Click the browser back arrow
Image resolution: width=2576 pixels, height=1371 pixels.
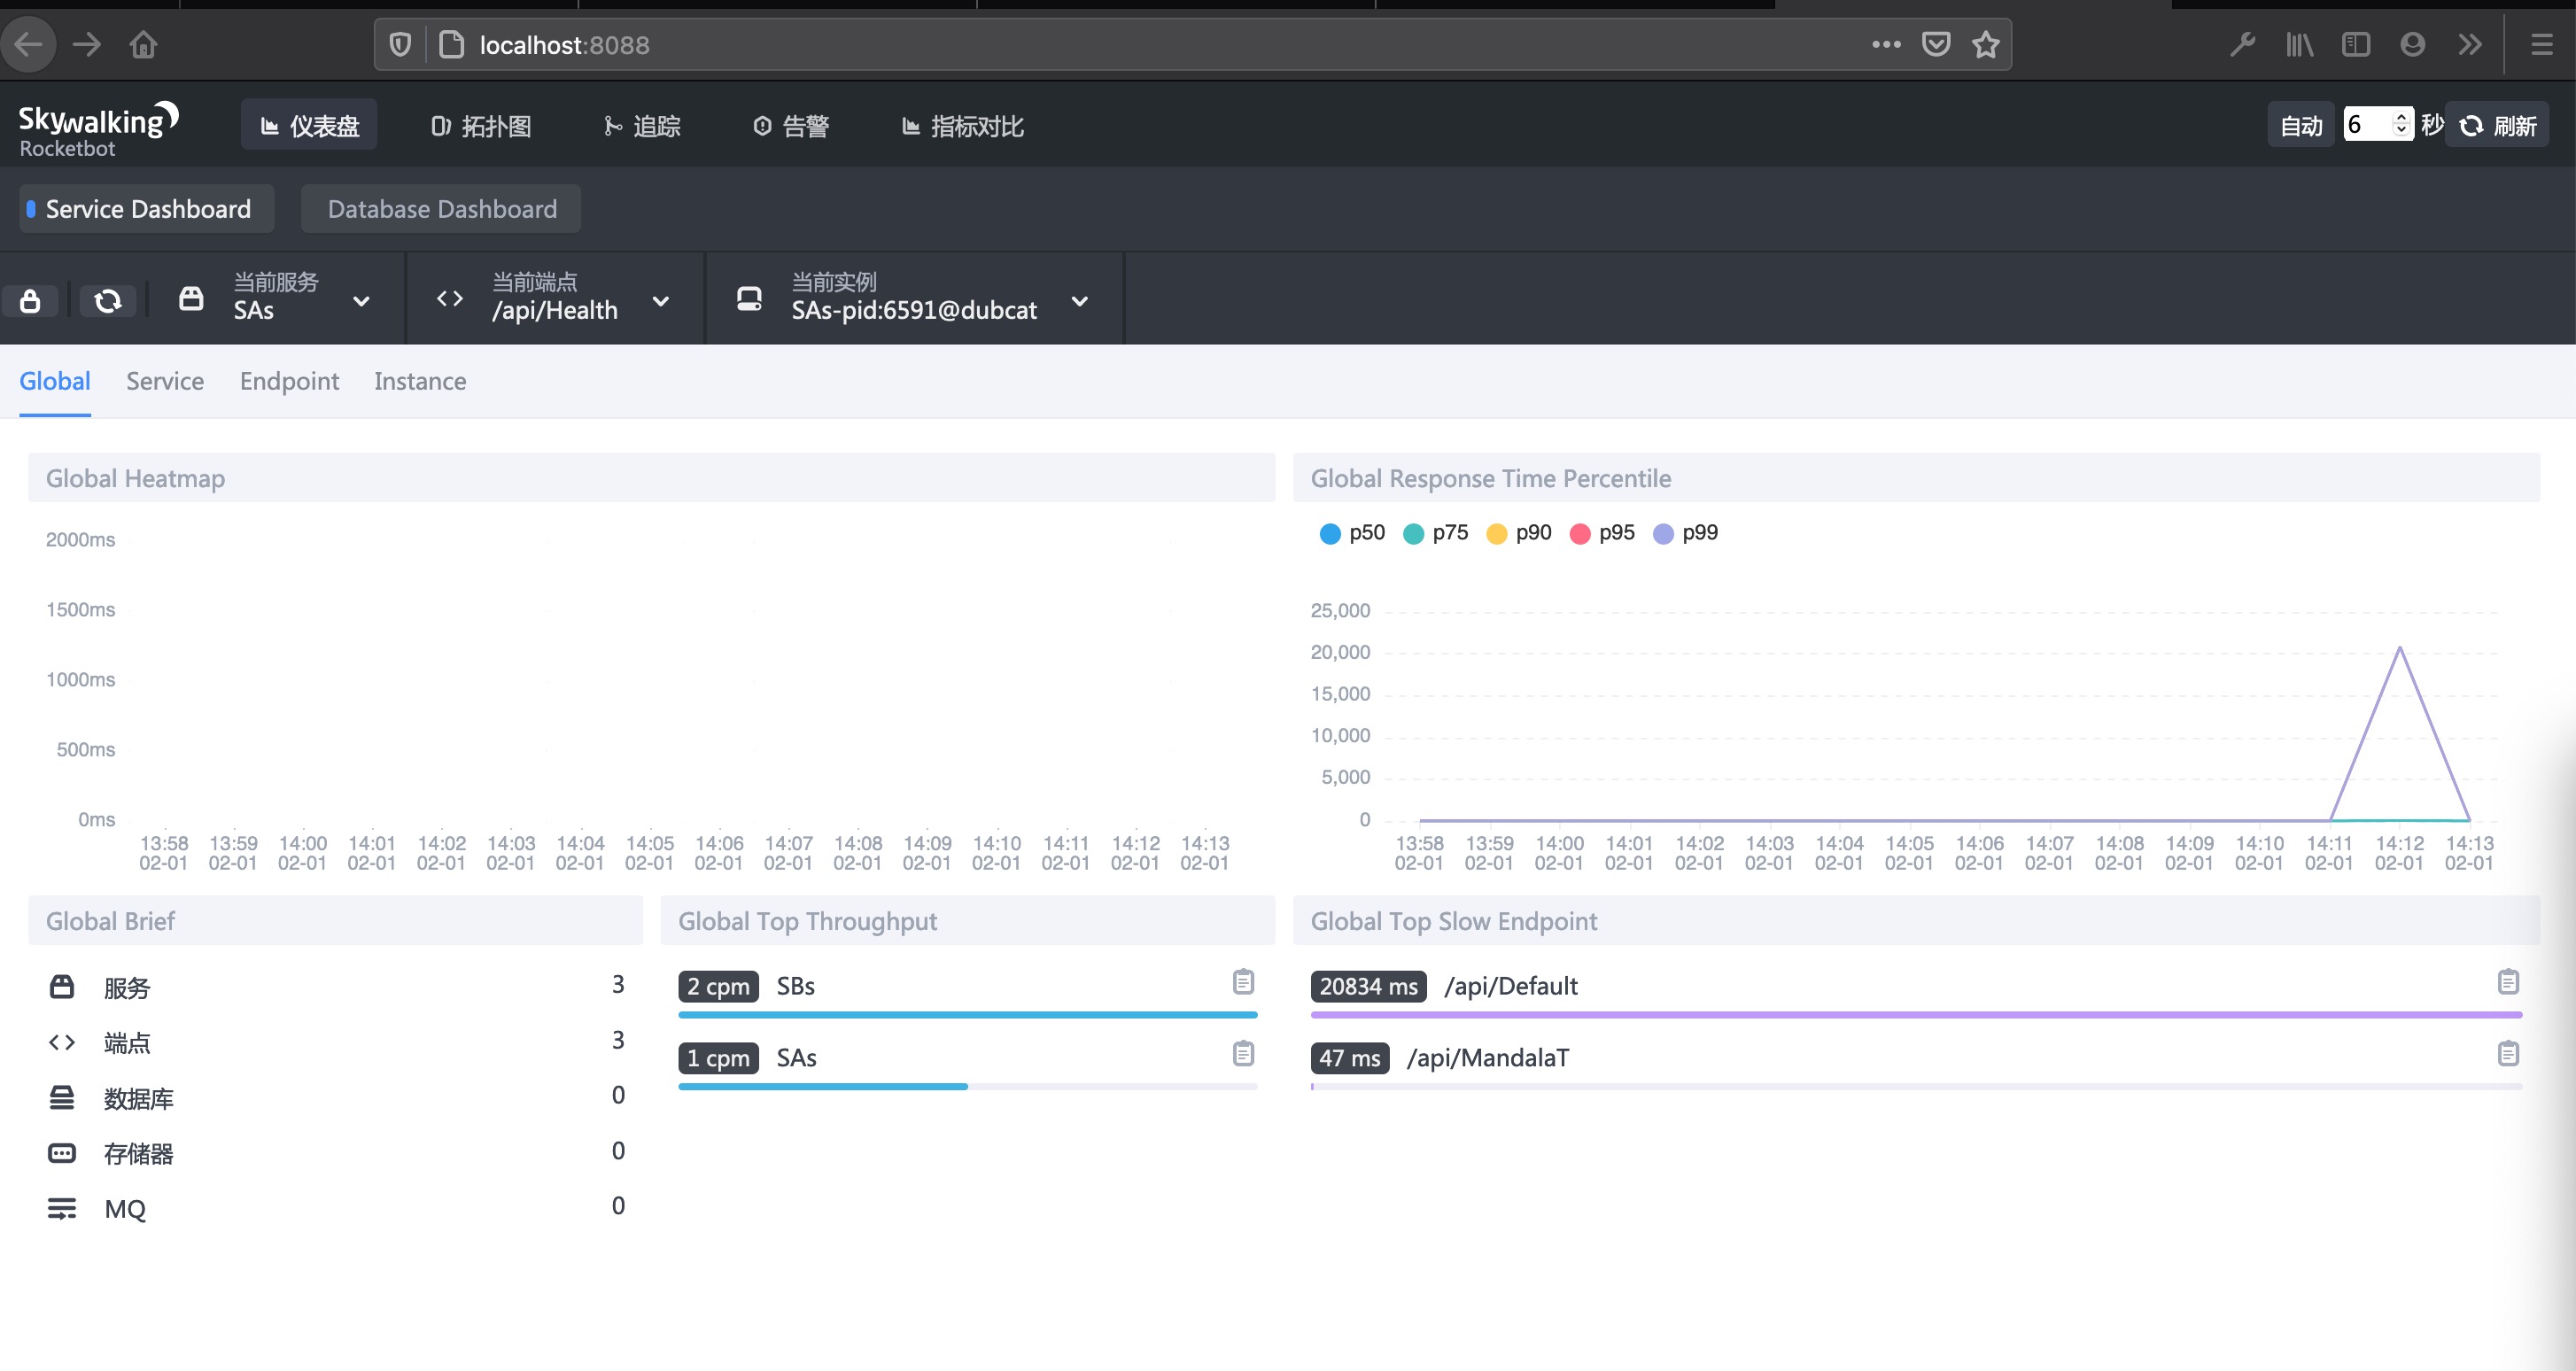(28, 45)
